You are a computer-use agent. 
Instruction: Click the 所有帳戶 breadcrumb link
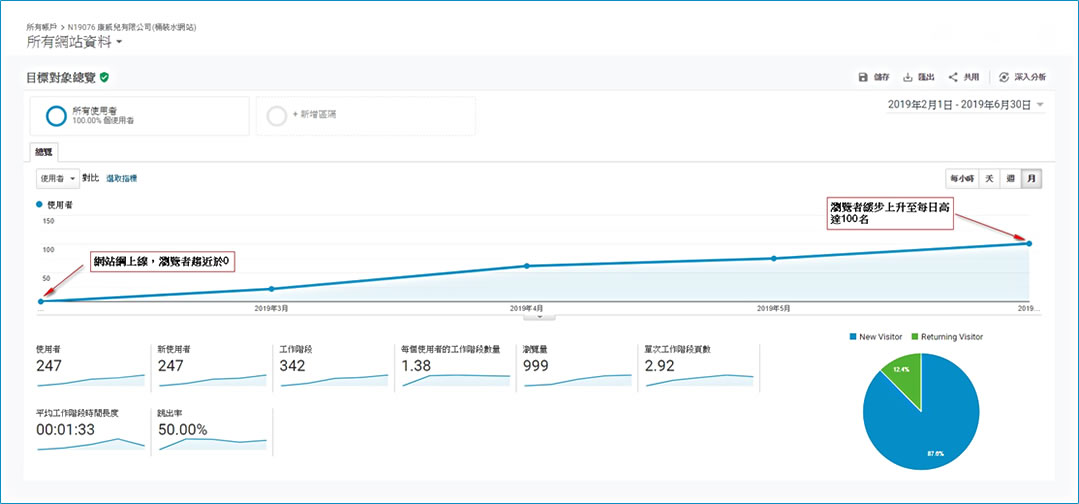pyautogui.click(x=44, y=27)
